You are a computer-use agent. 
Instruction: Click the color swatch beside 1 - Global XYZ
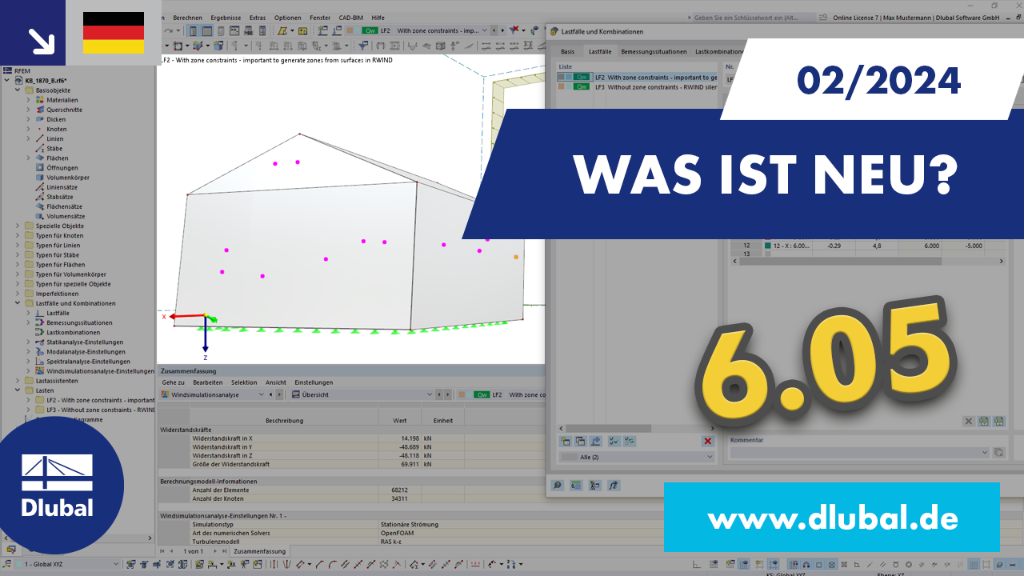[20, 564]
